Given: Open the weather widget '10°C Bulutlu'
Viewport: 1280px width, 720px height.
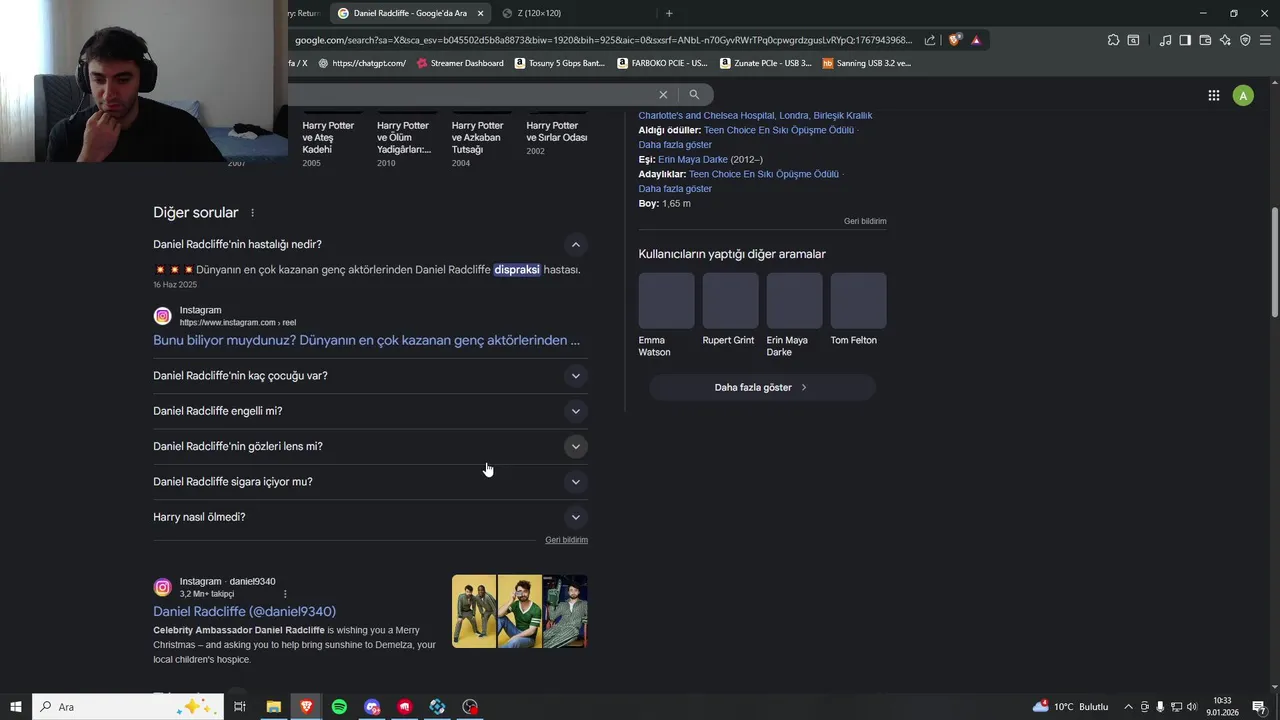Looking at the screenshot, I should (1071, 707).
